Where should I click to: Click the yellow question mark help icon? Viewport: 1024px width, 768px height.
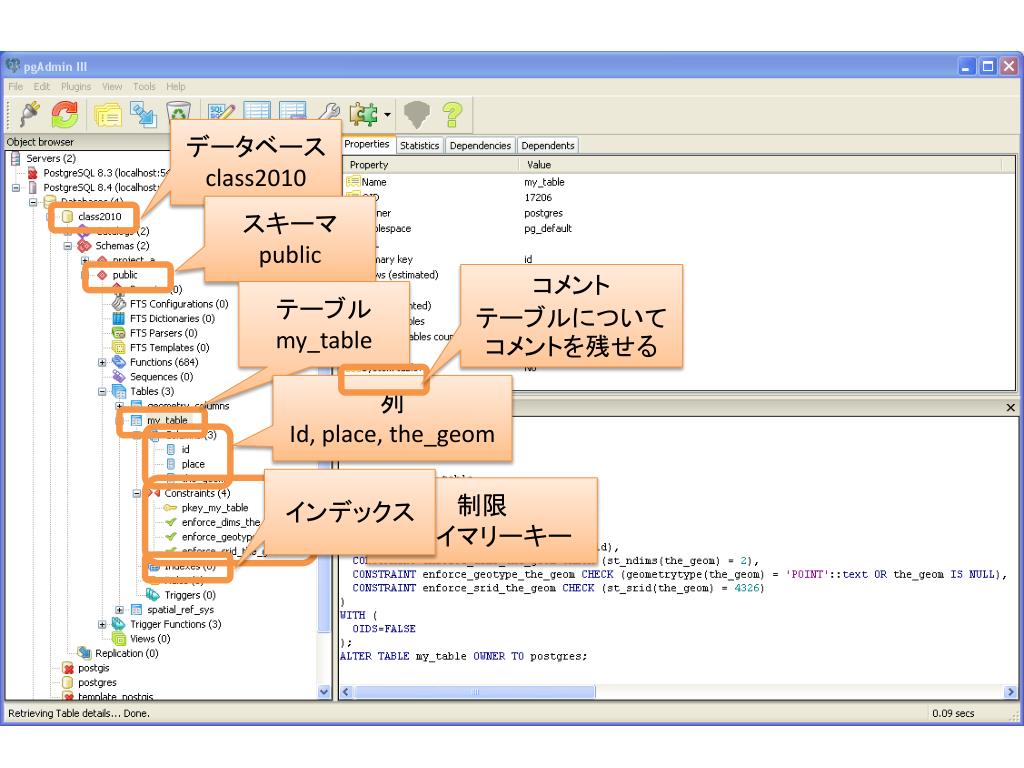pos(452,115)
